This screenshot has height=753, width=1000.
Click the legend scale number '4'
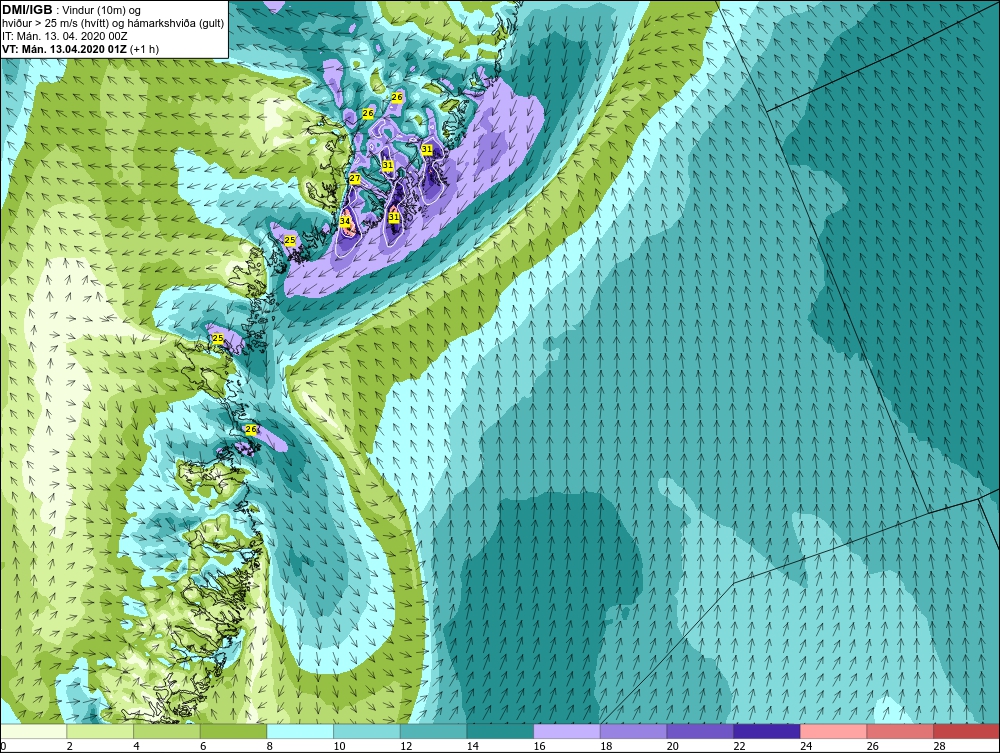coord(136,746)
